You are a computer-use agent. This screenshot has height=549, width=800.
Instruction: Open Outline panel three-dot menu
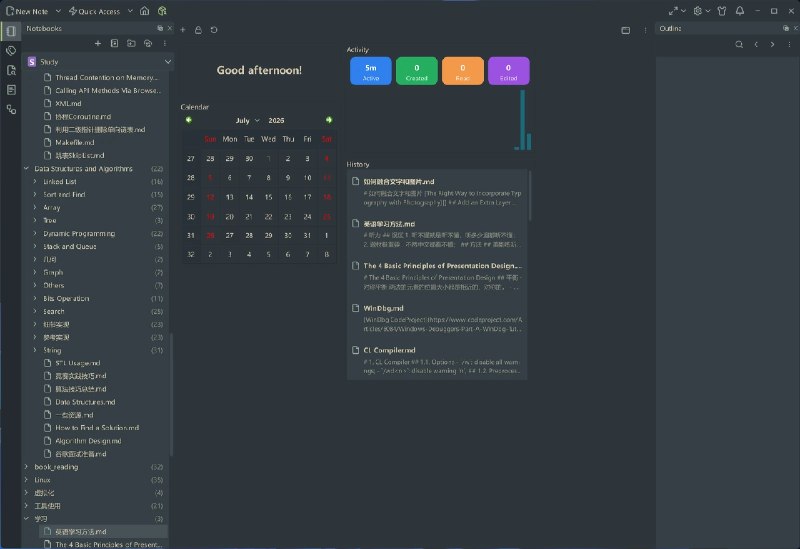(789, 44)
